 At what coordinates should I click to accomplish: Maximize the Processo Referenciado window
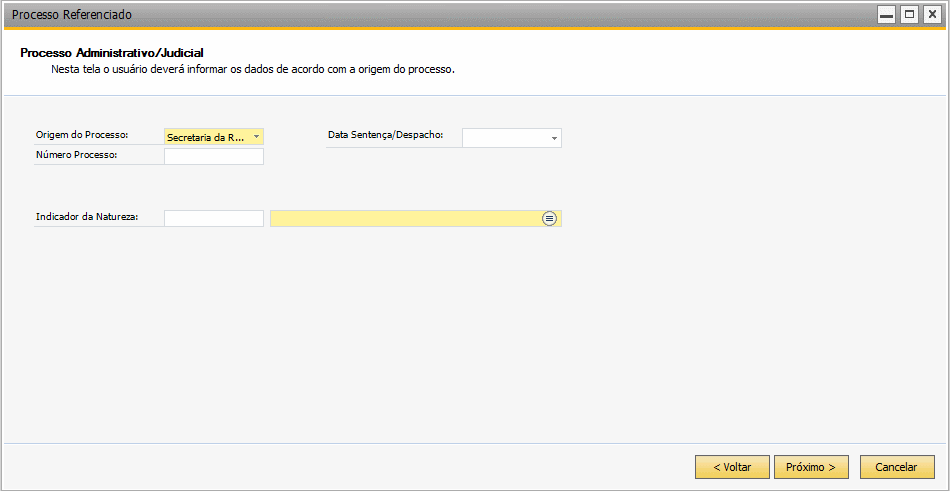909,15
